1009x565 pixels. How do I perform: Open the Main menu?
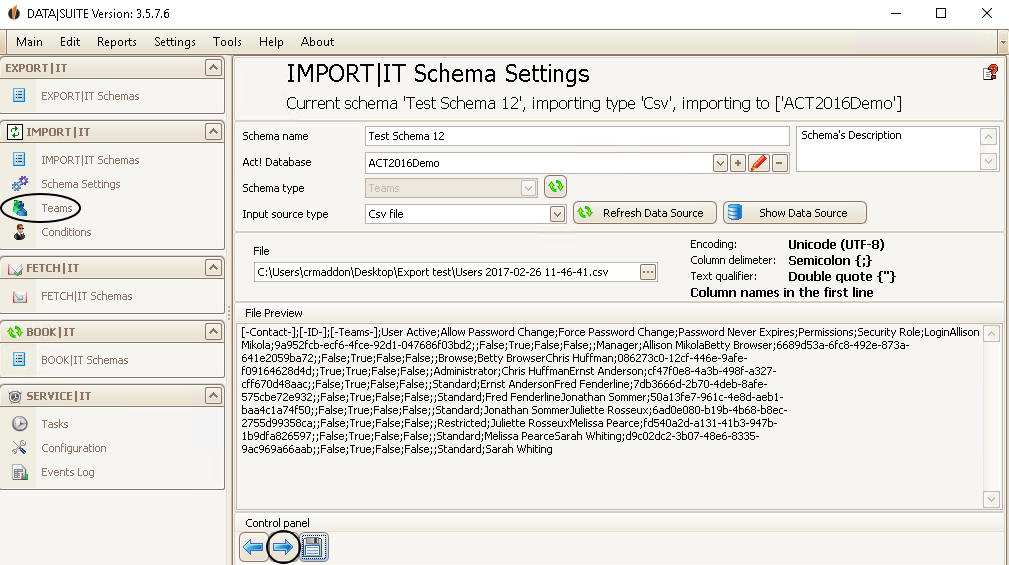click(x=30, y=42)
